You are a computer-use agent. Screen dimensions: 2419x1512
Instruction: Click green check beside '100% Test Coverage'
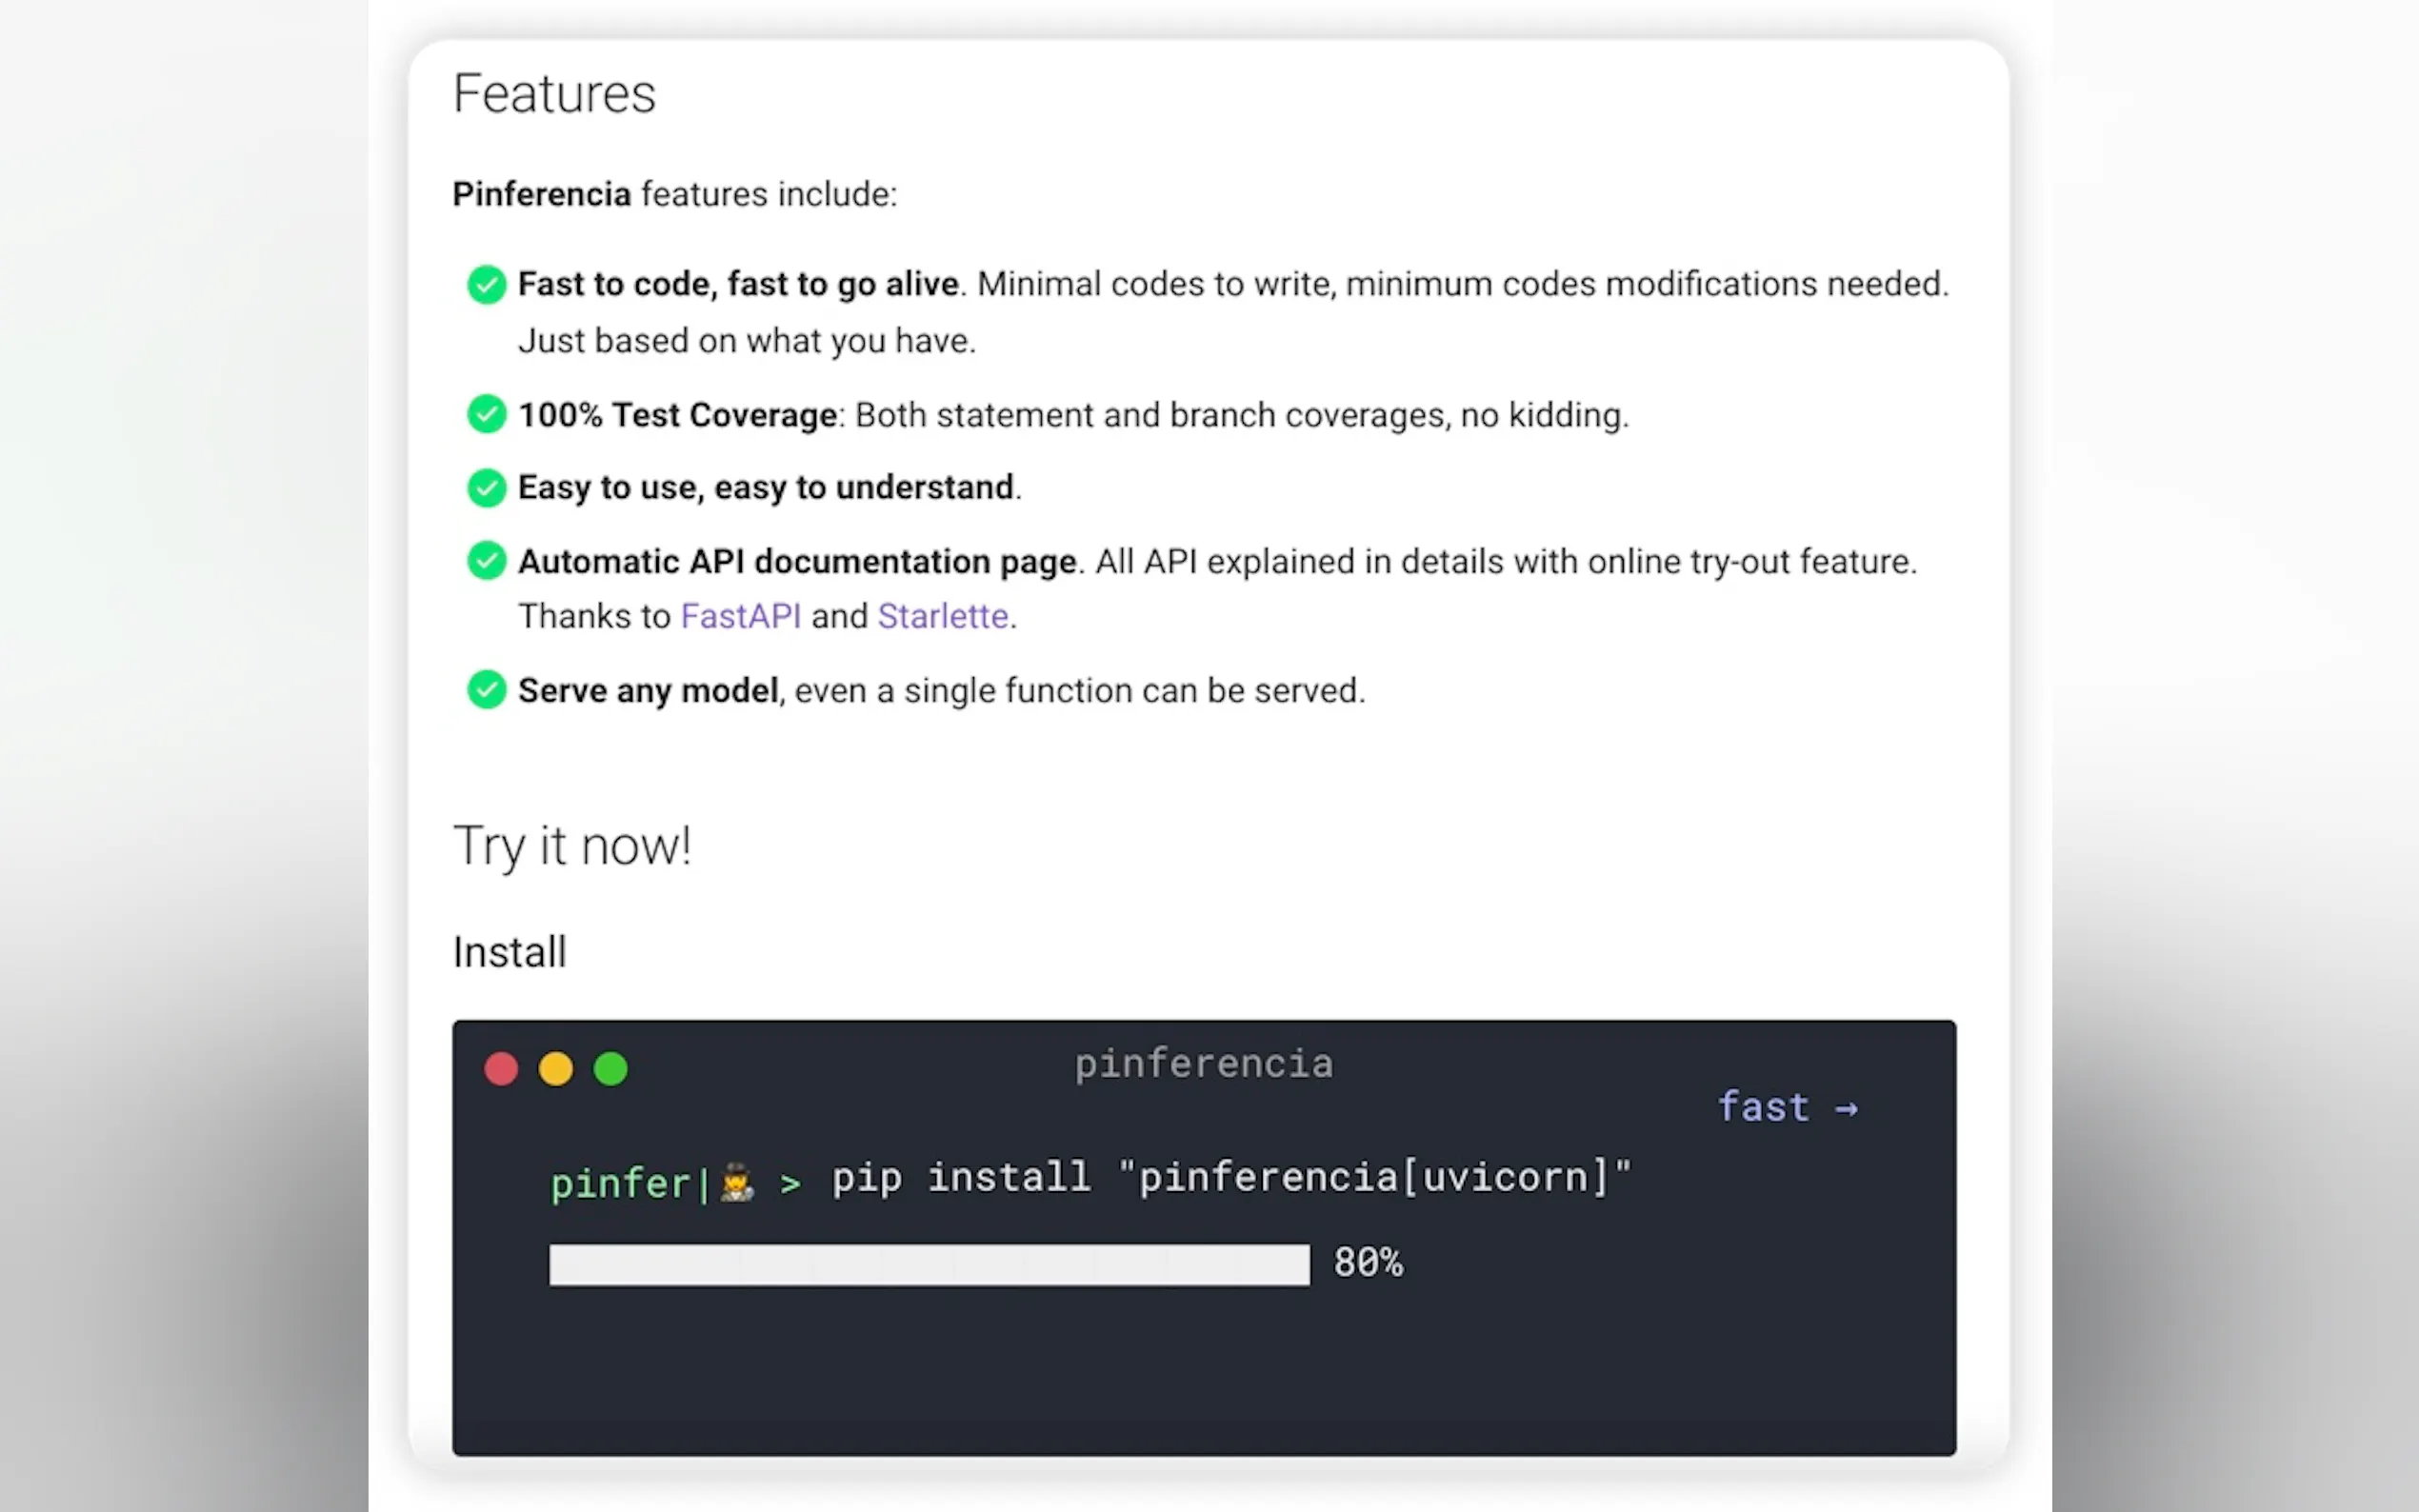(x=487, y=414)
